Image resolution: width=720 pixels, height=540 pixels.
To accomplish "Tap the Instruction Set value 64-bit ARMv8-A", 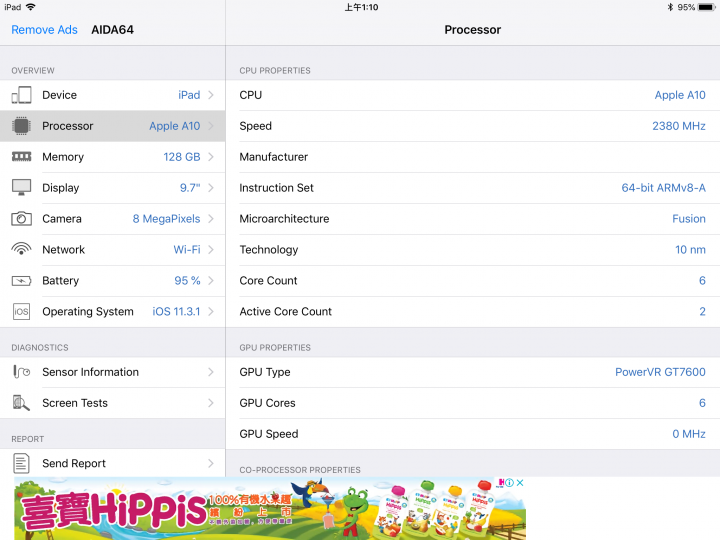I will [x=664, y=188].
